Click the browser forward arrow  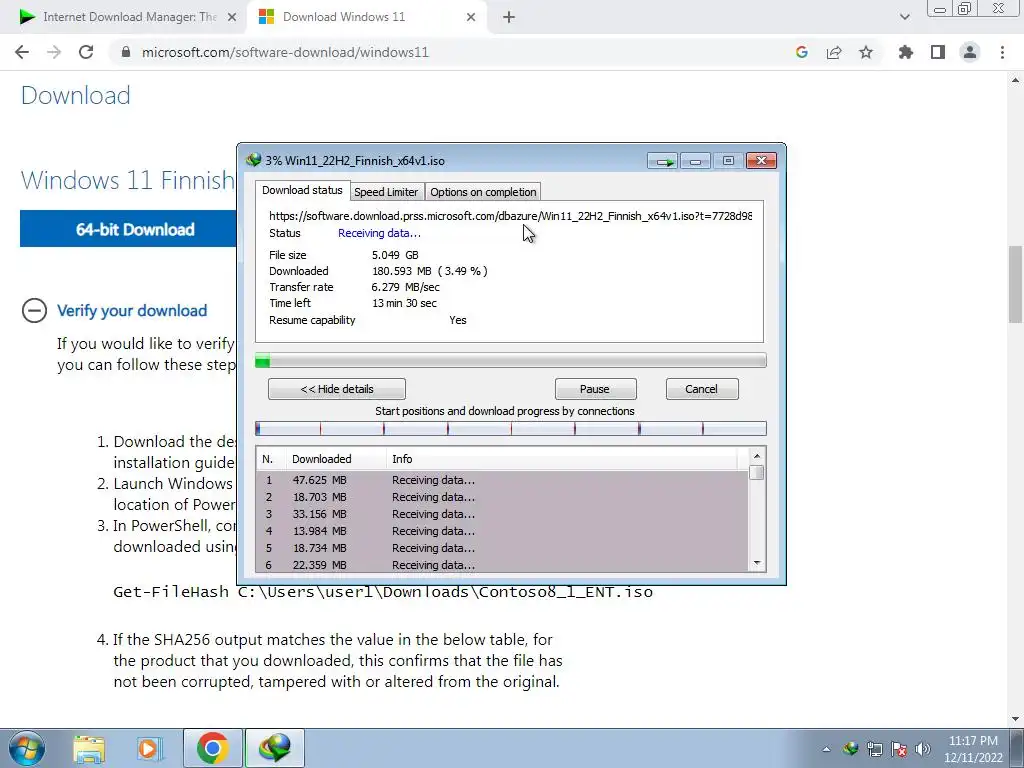(54, 52)
